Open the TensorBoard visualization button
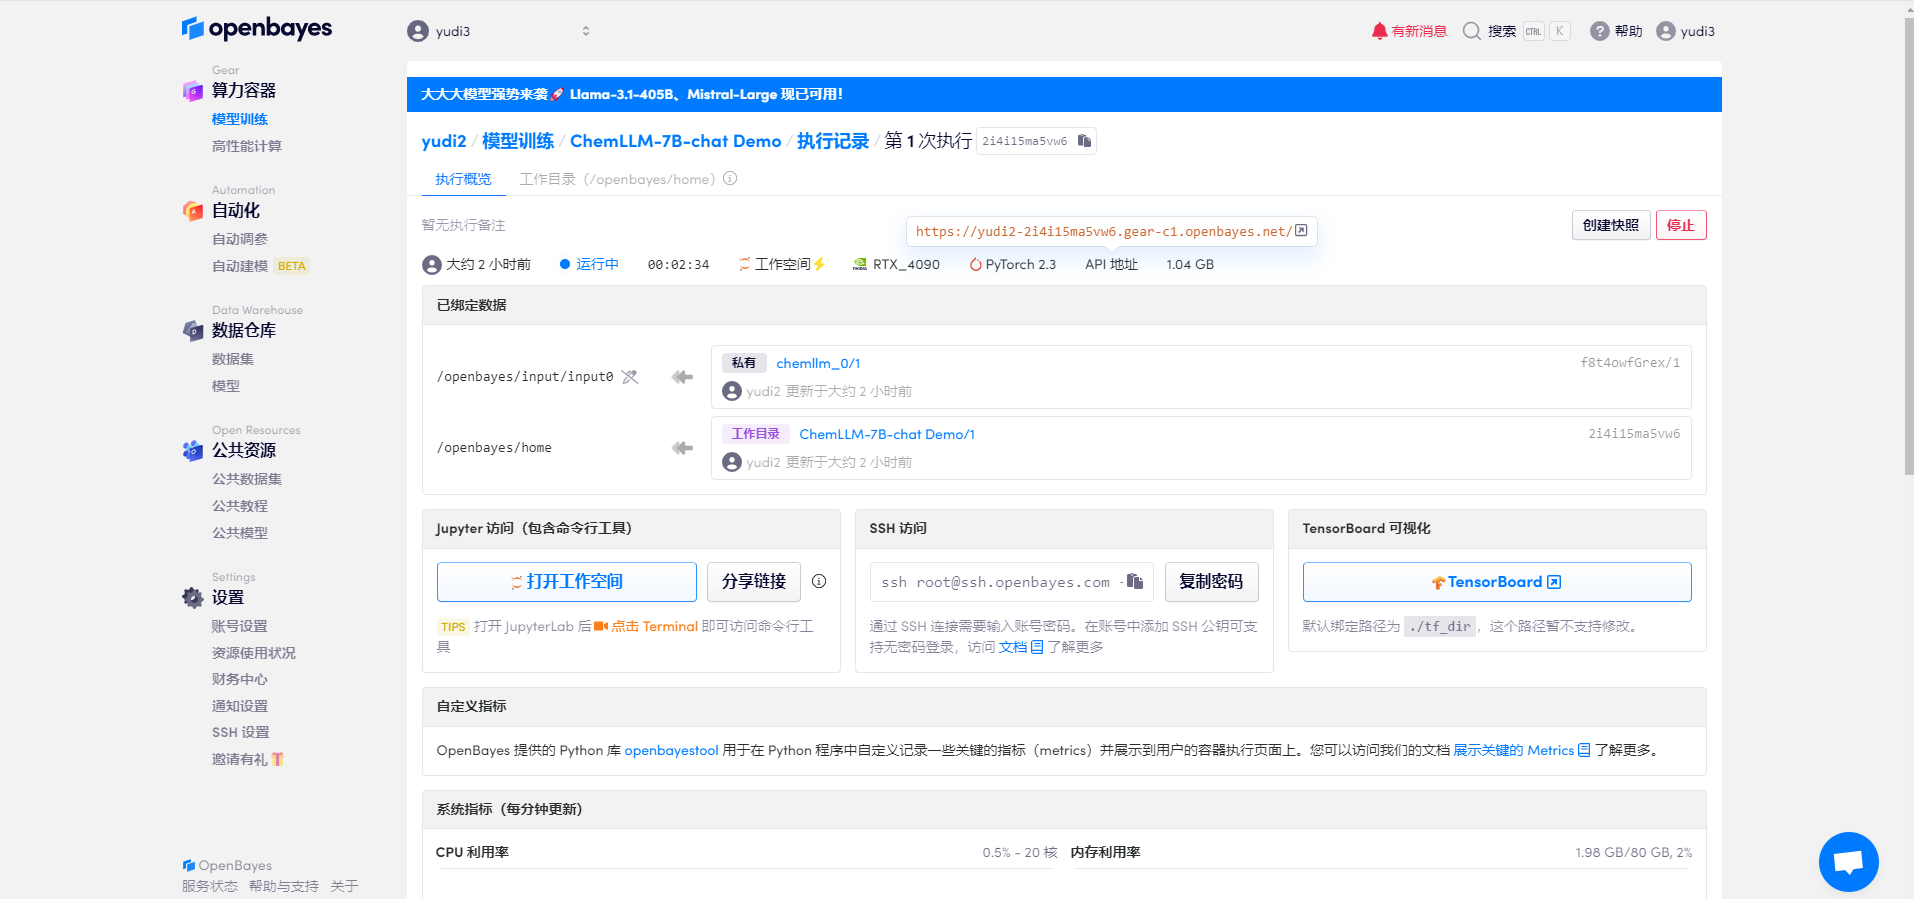 1496,582
